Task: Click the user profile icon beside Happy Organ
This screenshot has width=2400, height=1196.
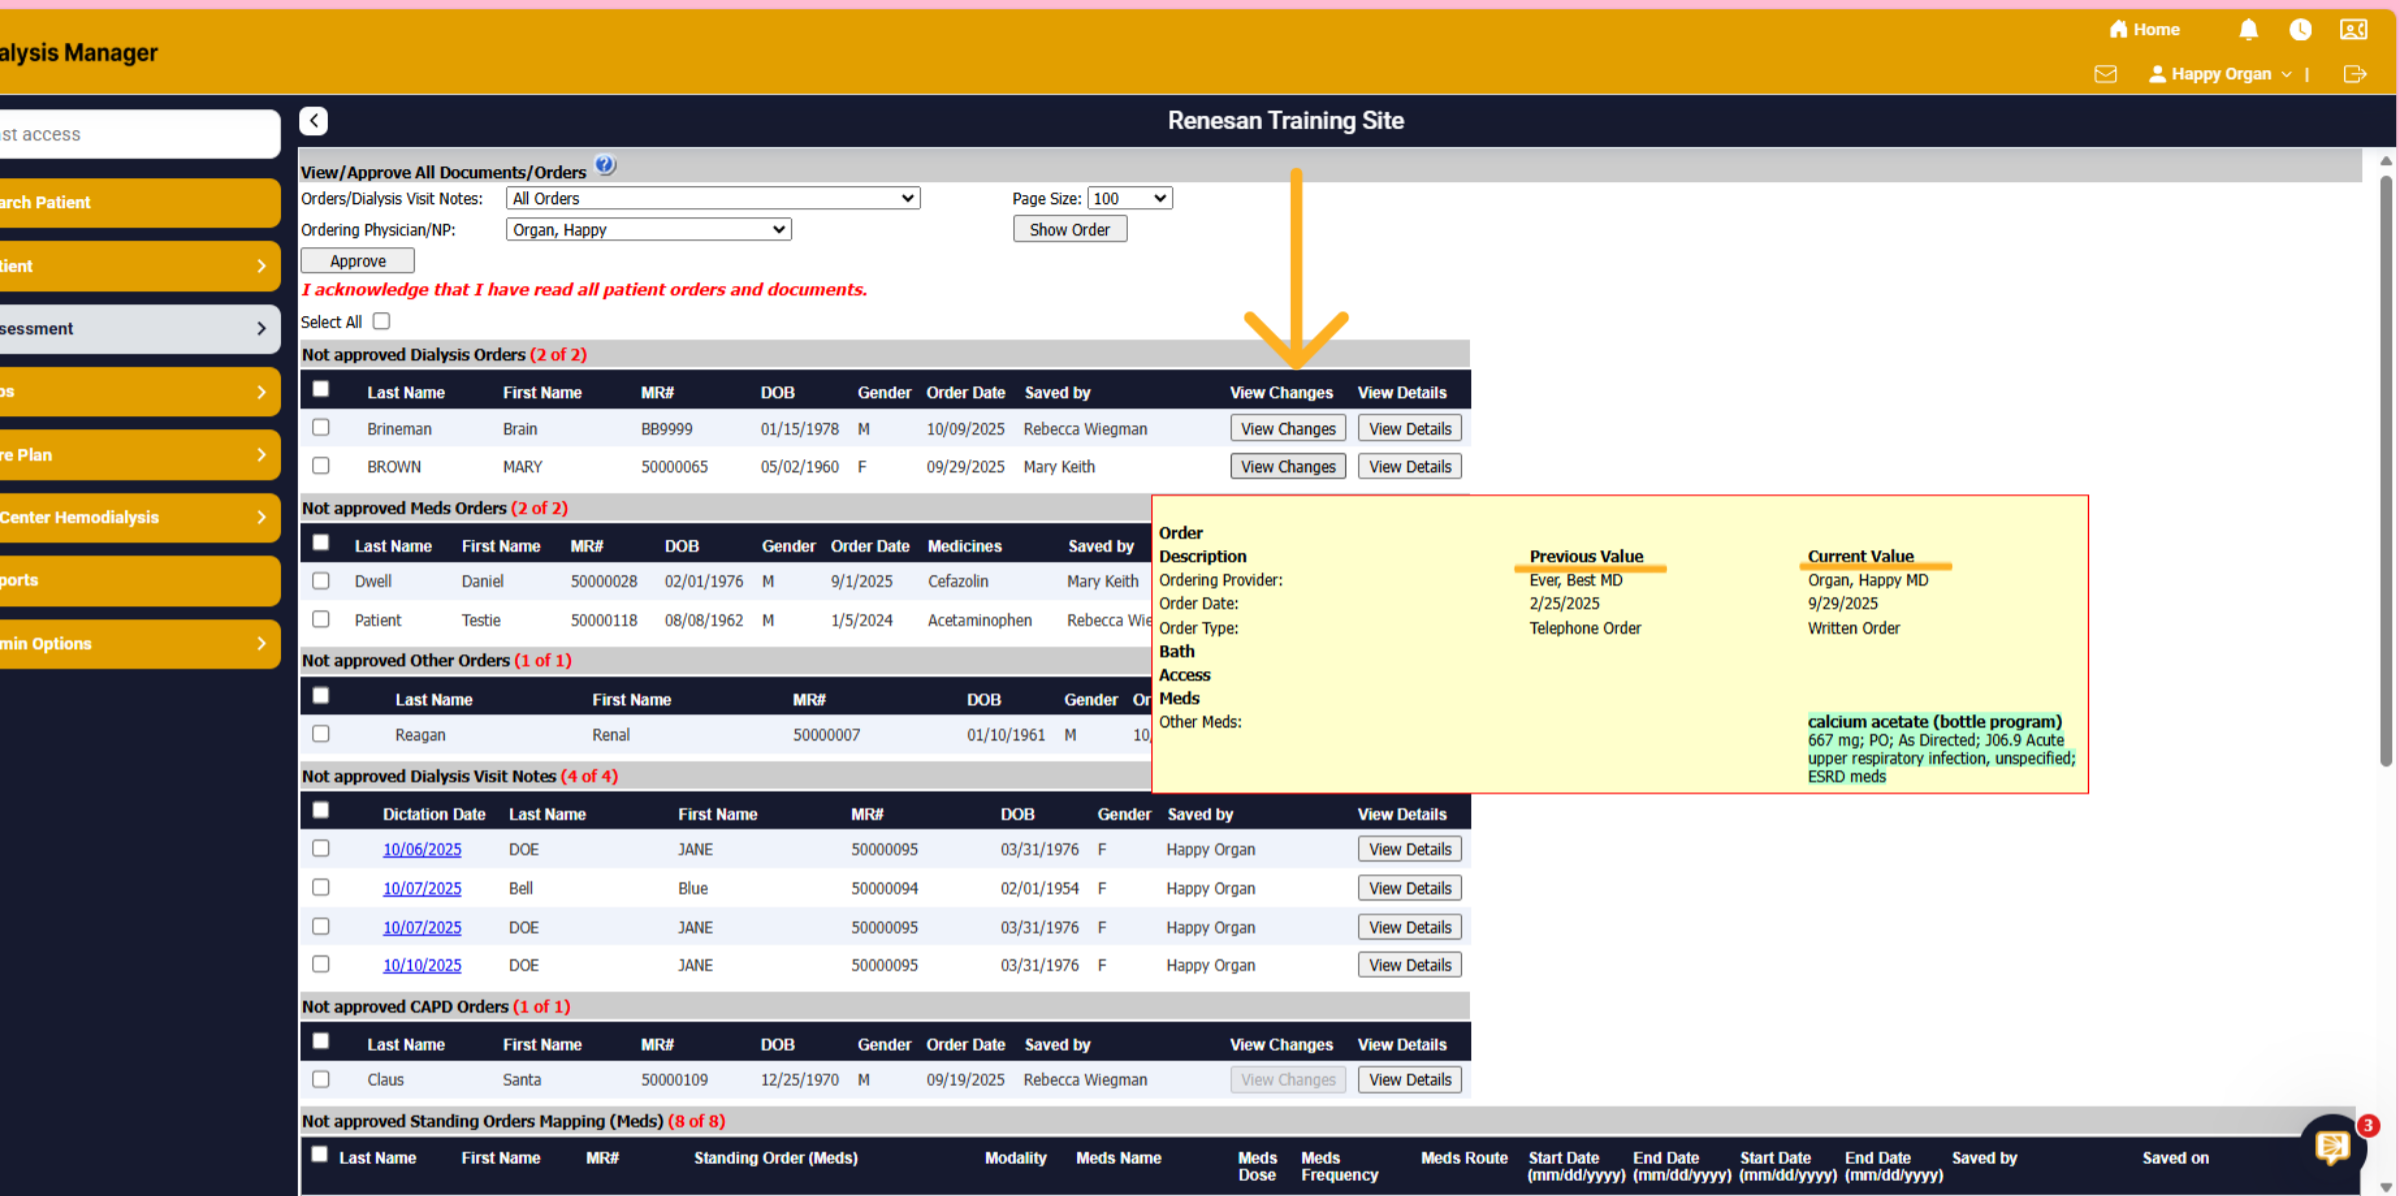Action: point(2157,74)
